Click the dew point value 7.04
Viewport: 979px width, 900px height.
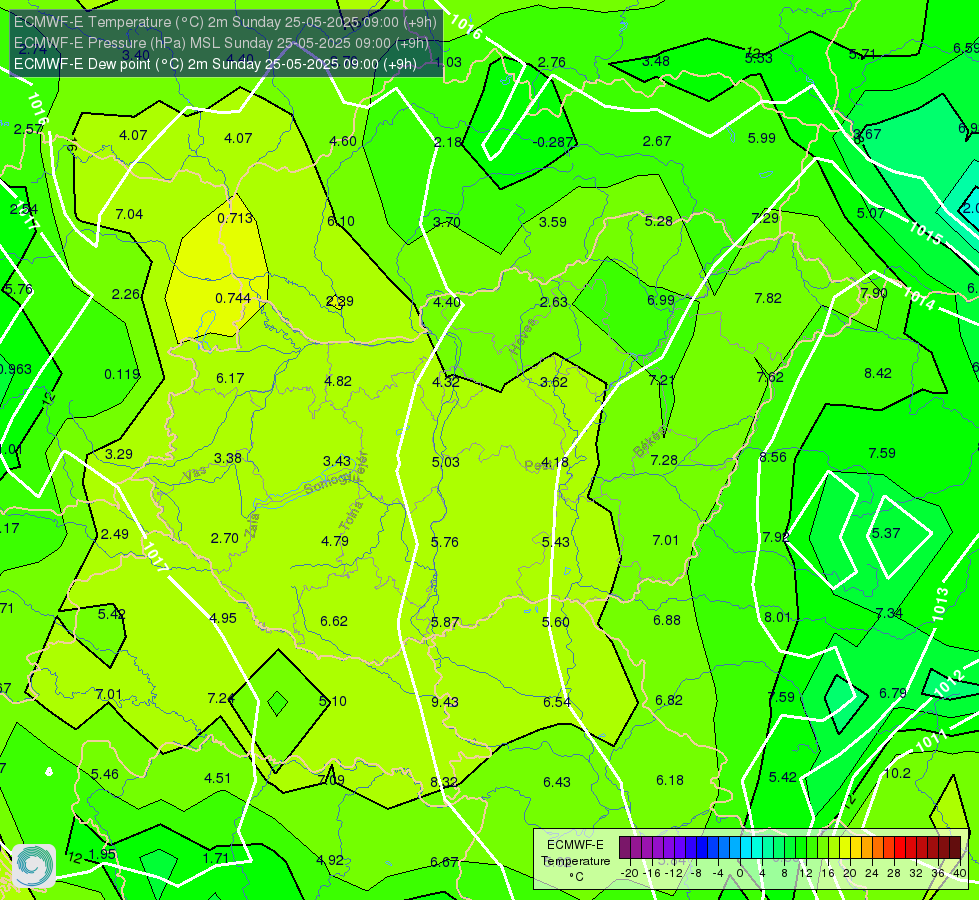click(129, 214)
